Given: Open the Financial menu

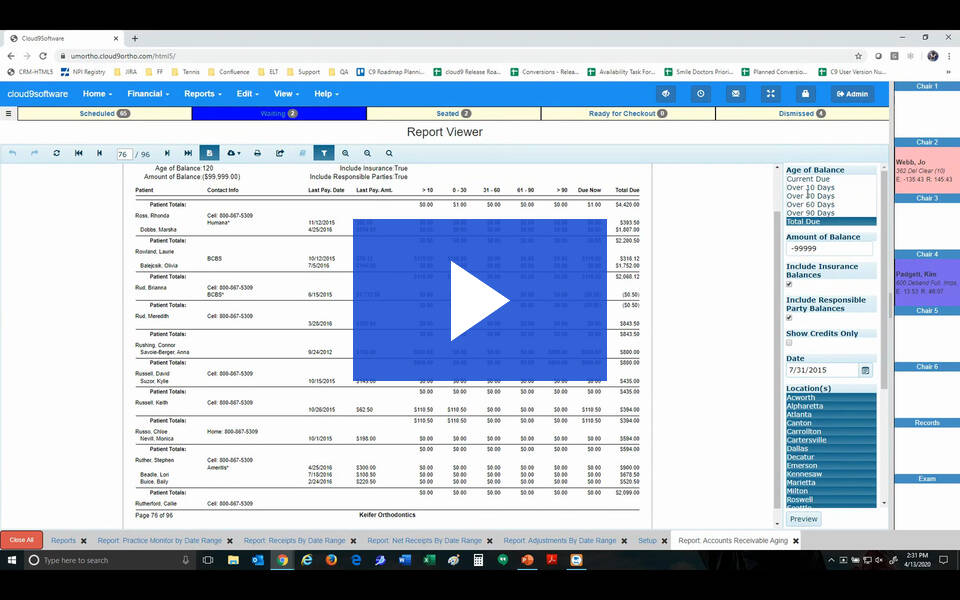Looking at the screenshot, I should coord(148,94).
